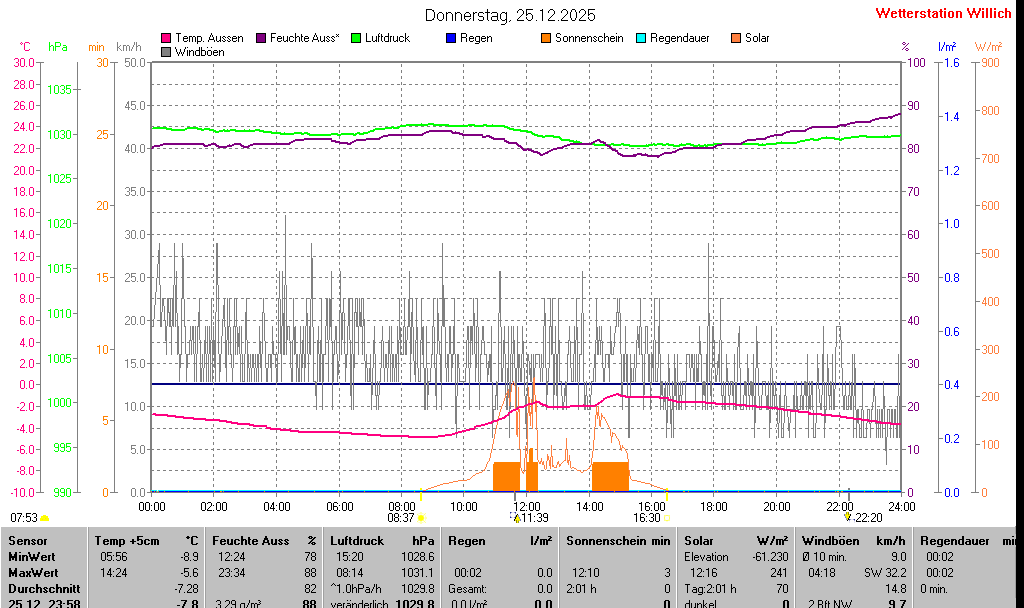
Task: Click the Solar legend label
Action: [757, 38]
